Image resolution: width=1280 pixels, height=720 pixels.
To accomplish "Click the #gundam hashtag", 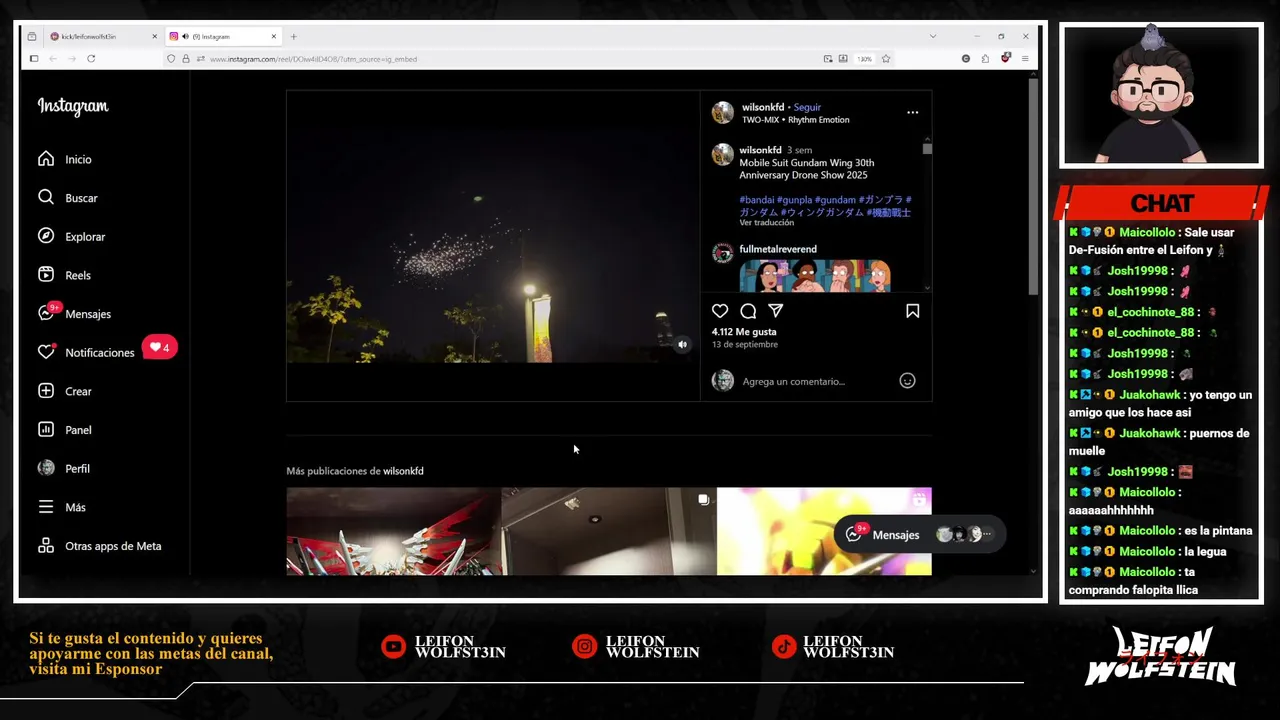I will 835,200.
